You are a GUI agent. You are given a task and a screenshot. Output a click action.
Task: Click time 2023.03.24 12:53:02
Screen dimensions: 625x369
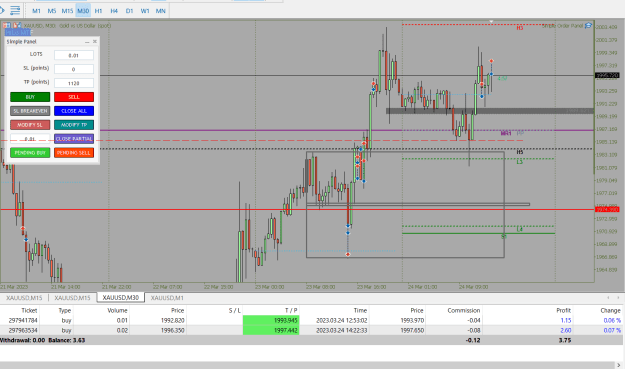342,320
